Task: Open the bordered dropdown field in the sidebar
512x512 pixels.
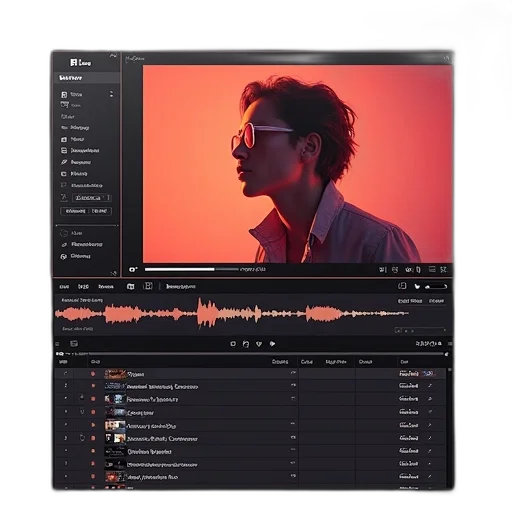Action: pyautogui.click(x=92, y=198)
